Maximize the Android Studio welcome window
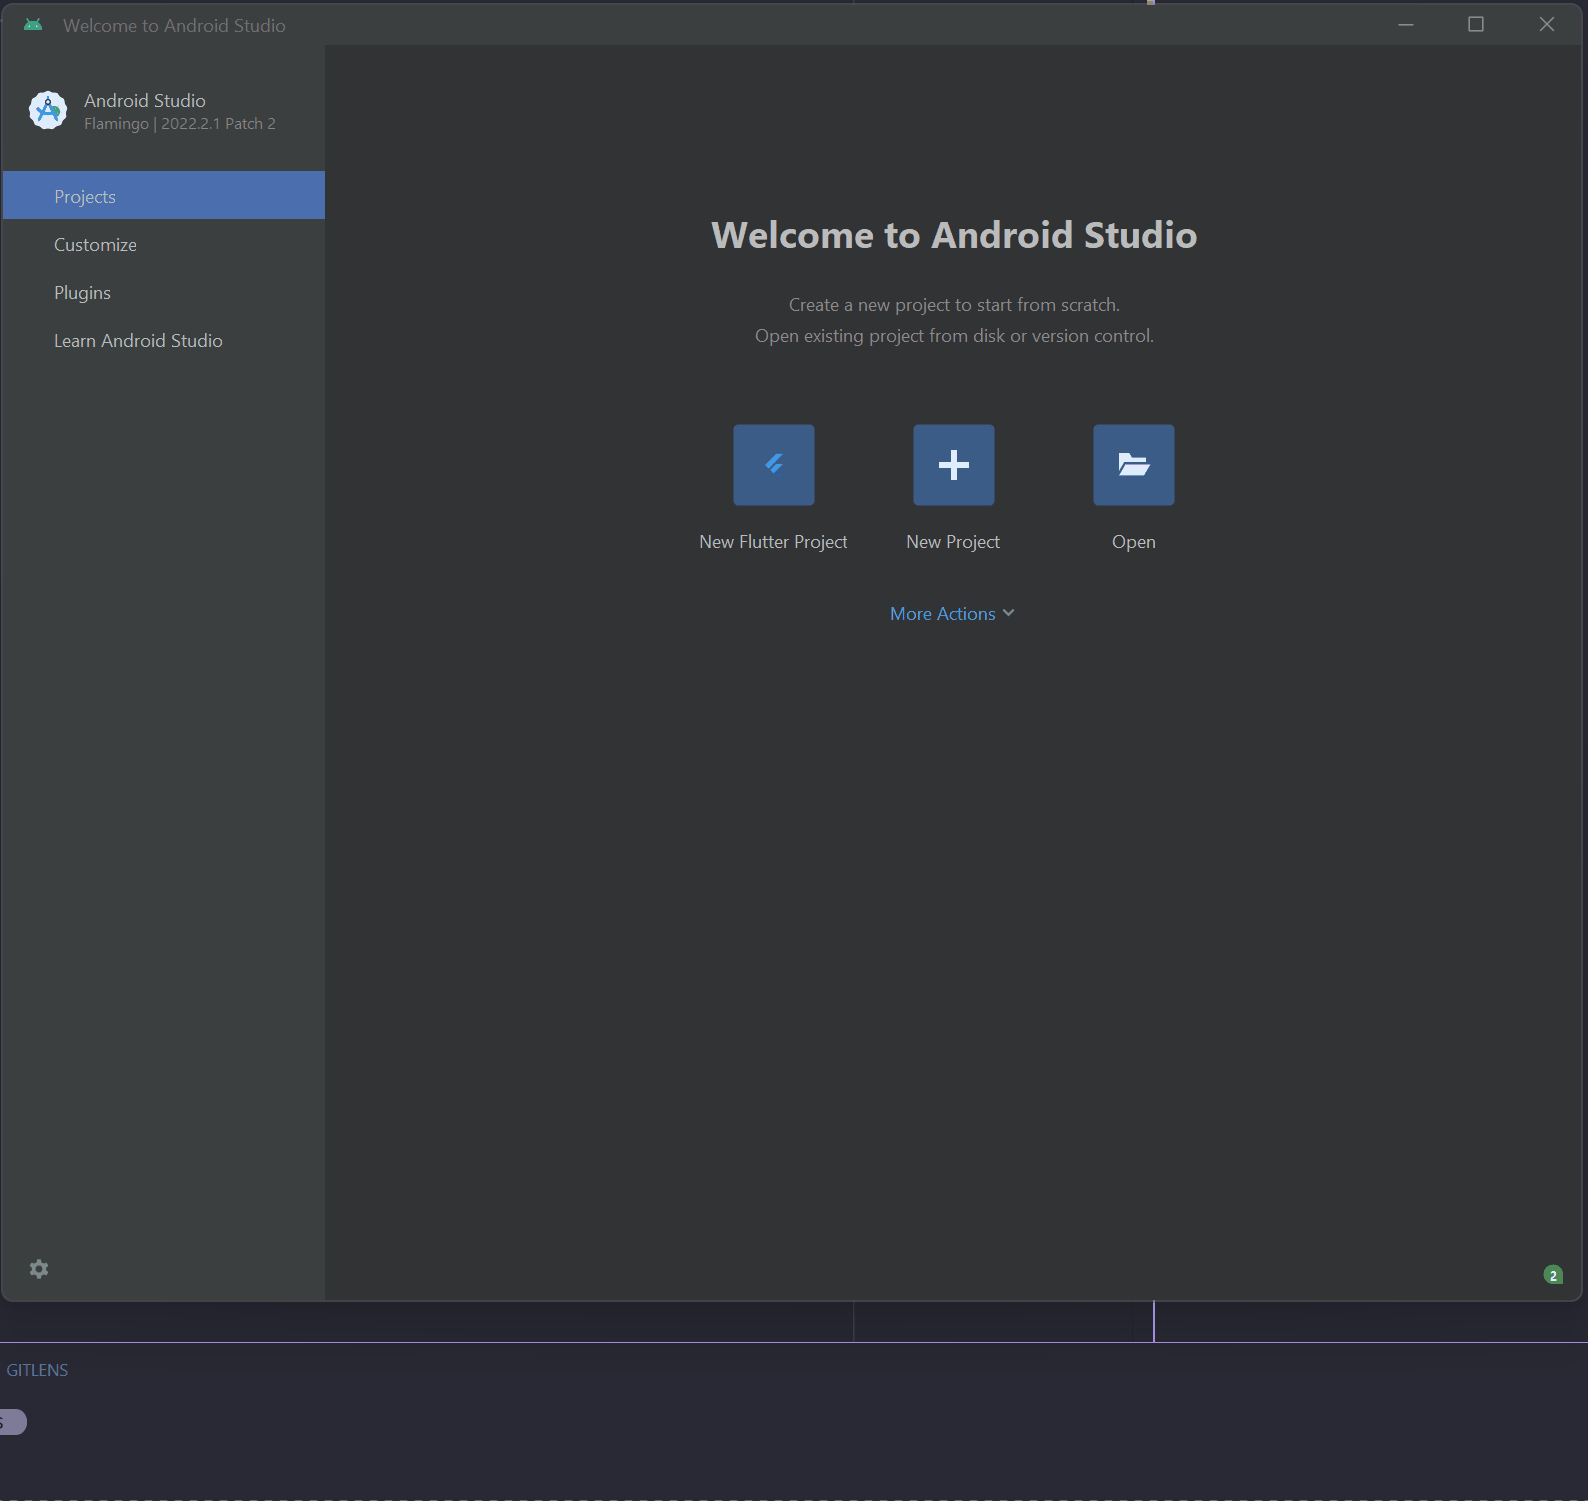 [x=1475, y=25]
